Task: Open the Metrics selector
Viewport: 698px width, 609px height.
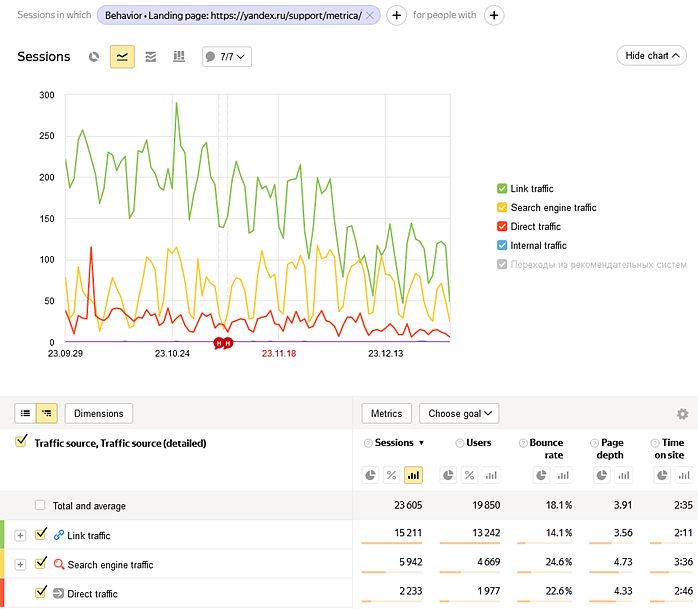Action: coord(386,413)
